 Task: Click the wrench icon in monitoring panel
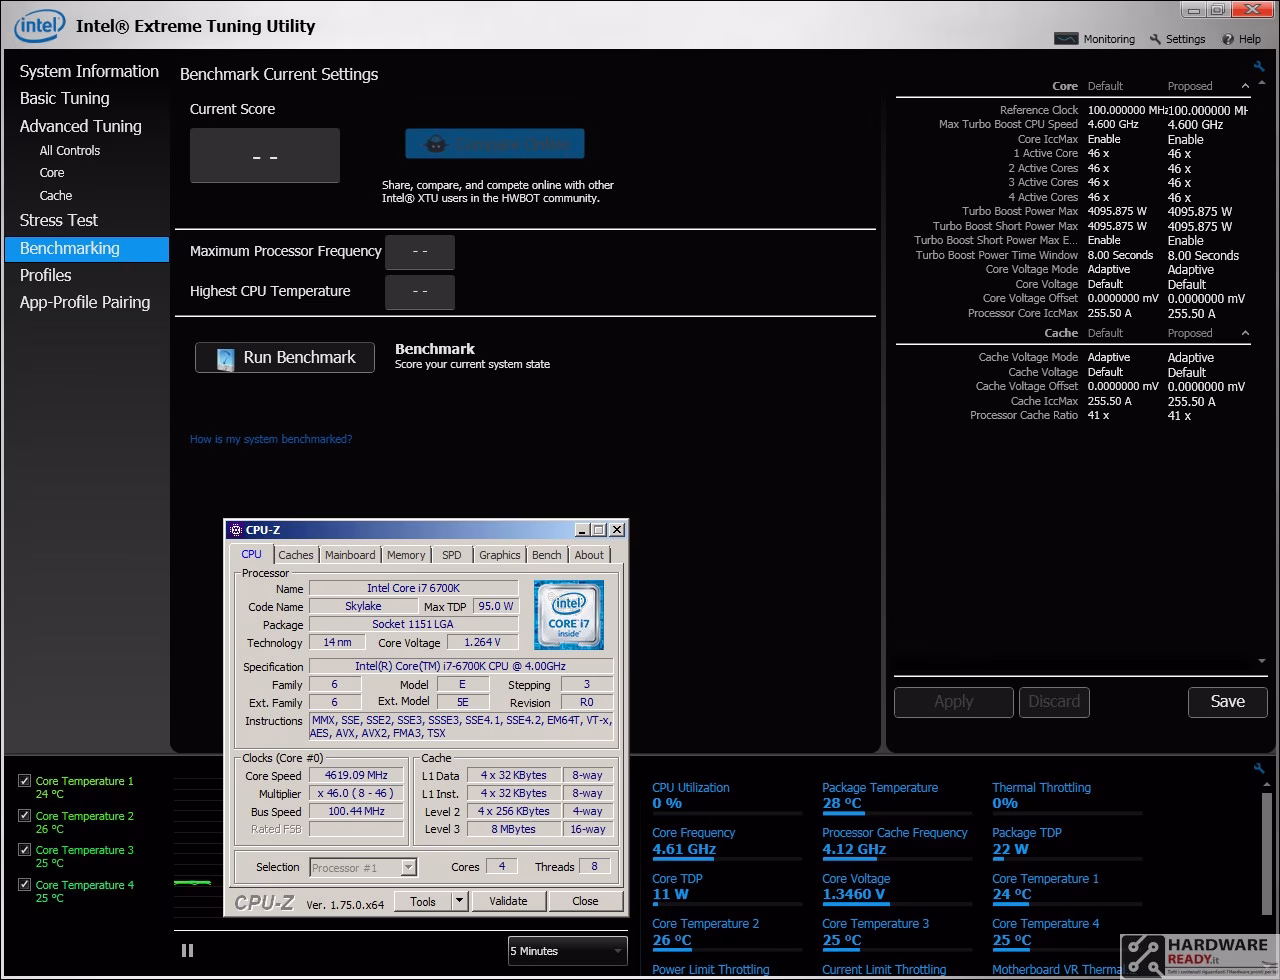point(1259,768)
